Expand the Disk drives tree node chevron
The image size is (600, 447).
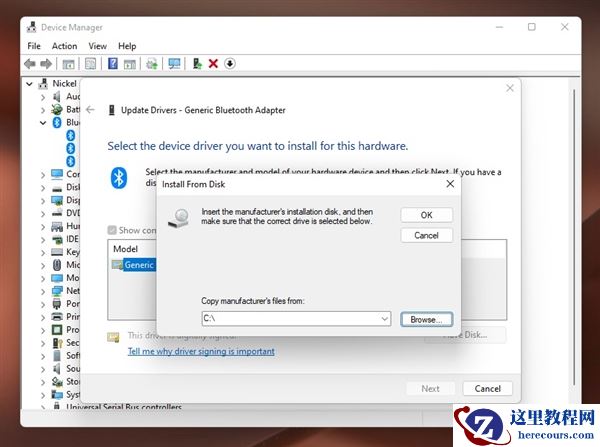tap(43, 188)
